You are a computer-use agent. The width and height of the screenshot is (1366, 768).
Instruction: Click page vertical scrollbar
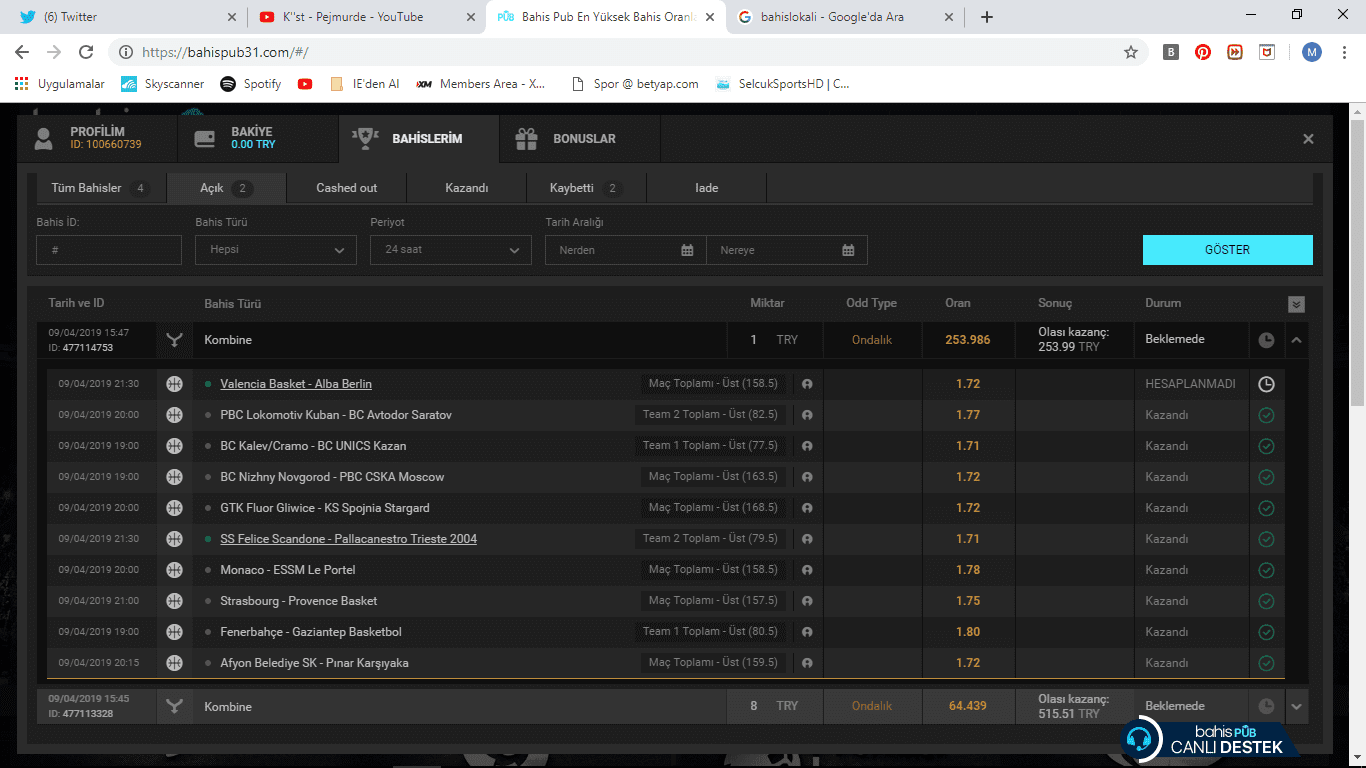[x=1357, y=262]
